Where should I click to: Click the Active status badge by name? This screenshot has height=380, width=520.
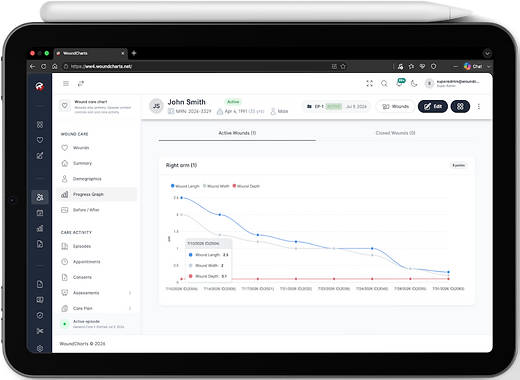tap(233, 102)
